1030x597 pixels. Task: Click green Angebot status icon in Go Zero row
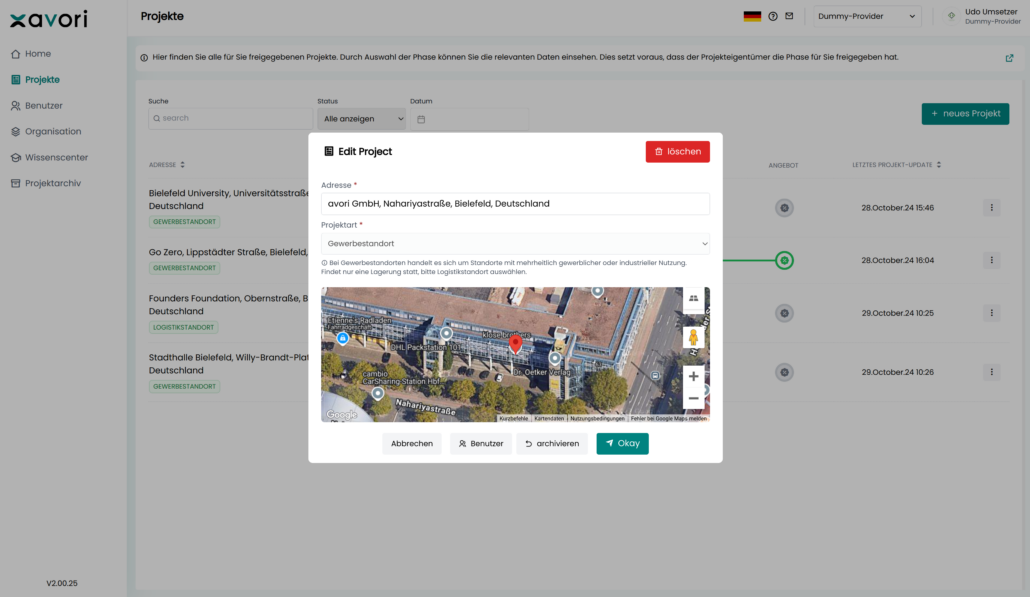(x=784, y=260)
